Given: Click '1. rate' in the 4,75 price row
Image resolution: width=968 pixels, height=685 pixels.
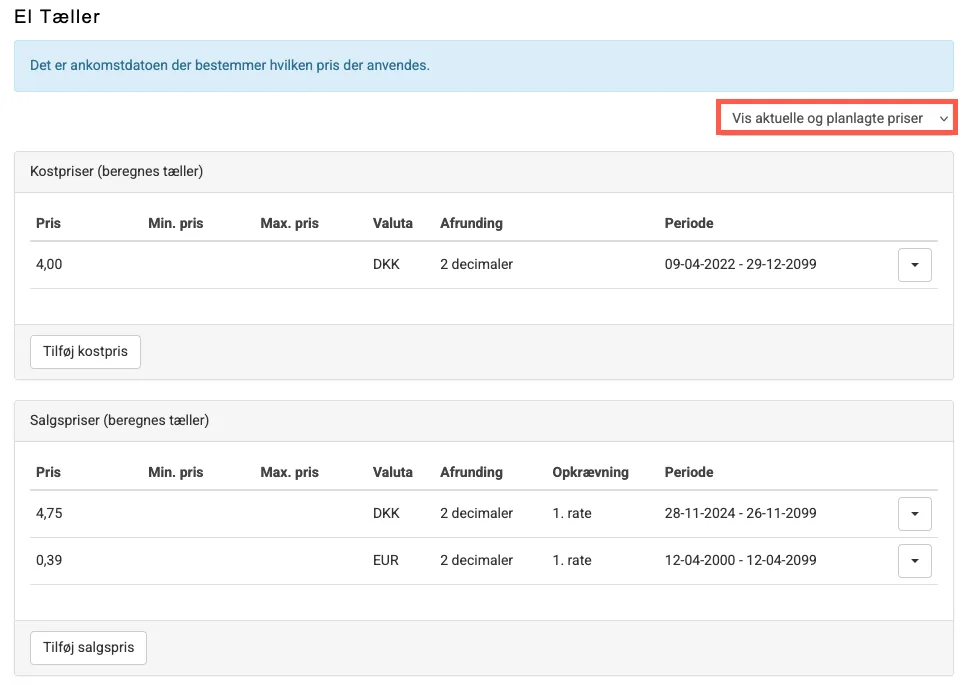Looking at the screenshot, I should pyautogui.click(x=572, y=514).
